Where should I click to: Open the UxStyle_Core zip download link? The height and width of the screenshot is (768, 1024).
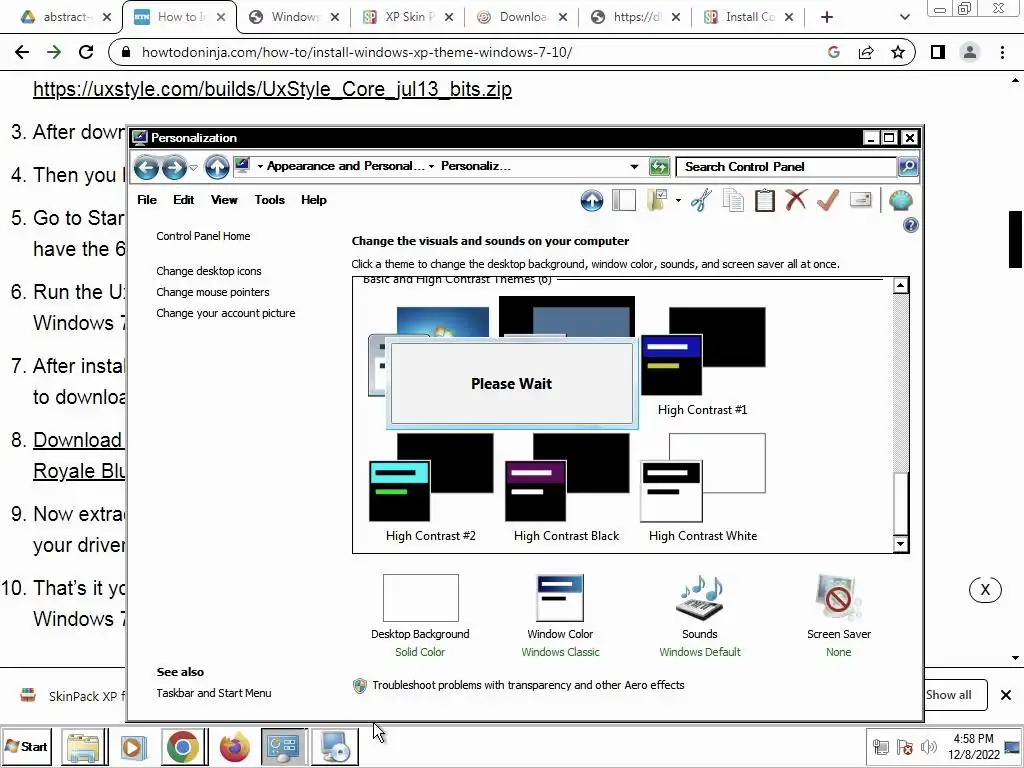pos(272,89)
